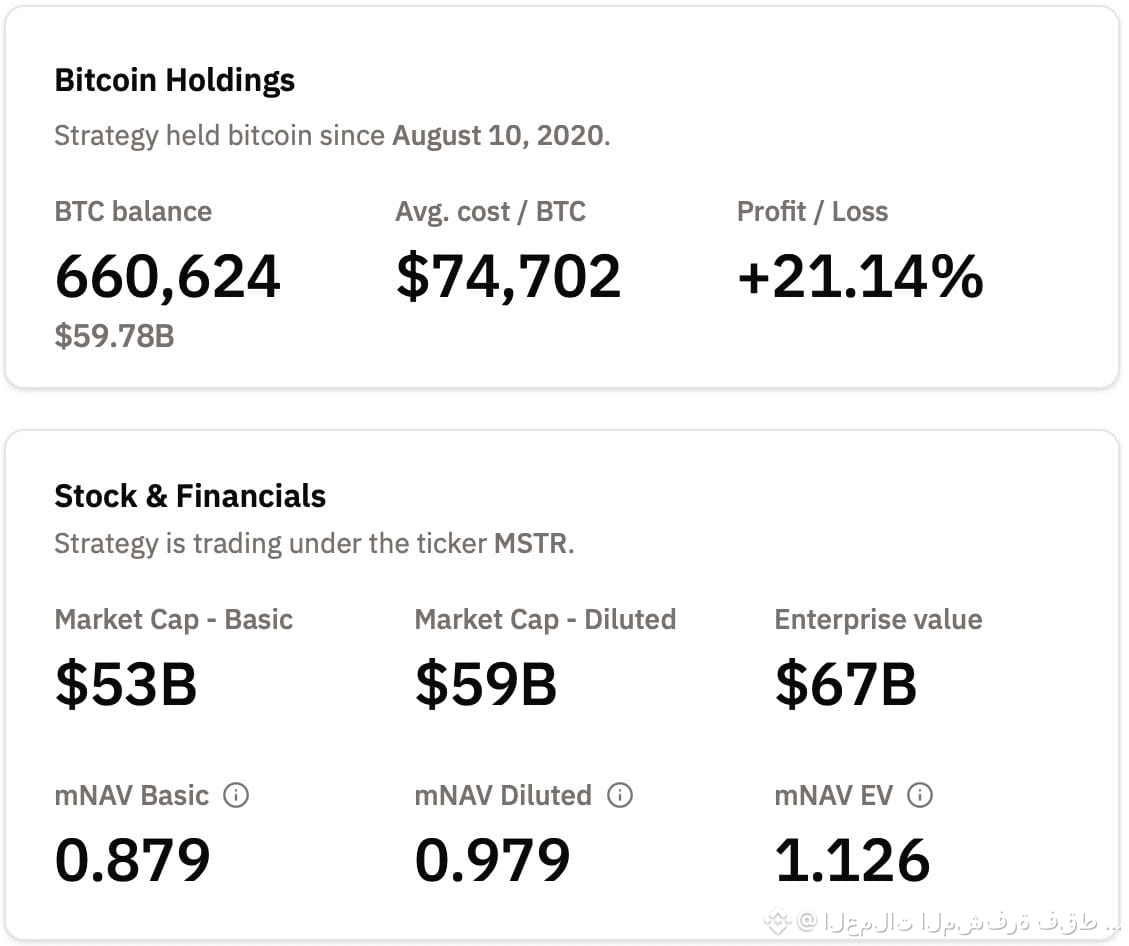Open the mNAV EV info tooltip icon
Viewport: 1129px width, 946px height.
coord(918,795)
